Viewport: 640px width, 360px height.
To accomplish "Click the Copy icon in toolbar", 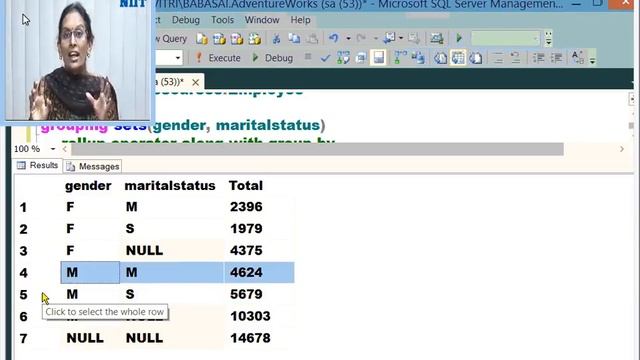I will 294,39.
